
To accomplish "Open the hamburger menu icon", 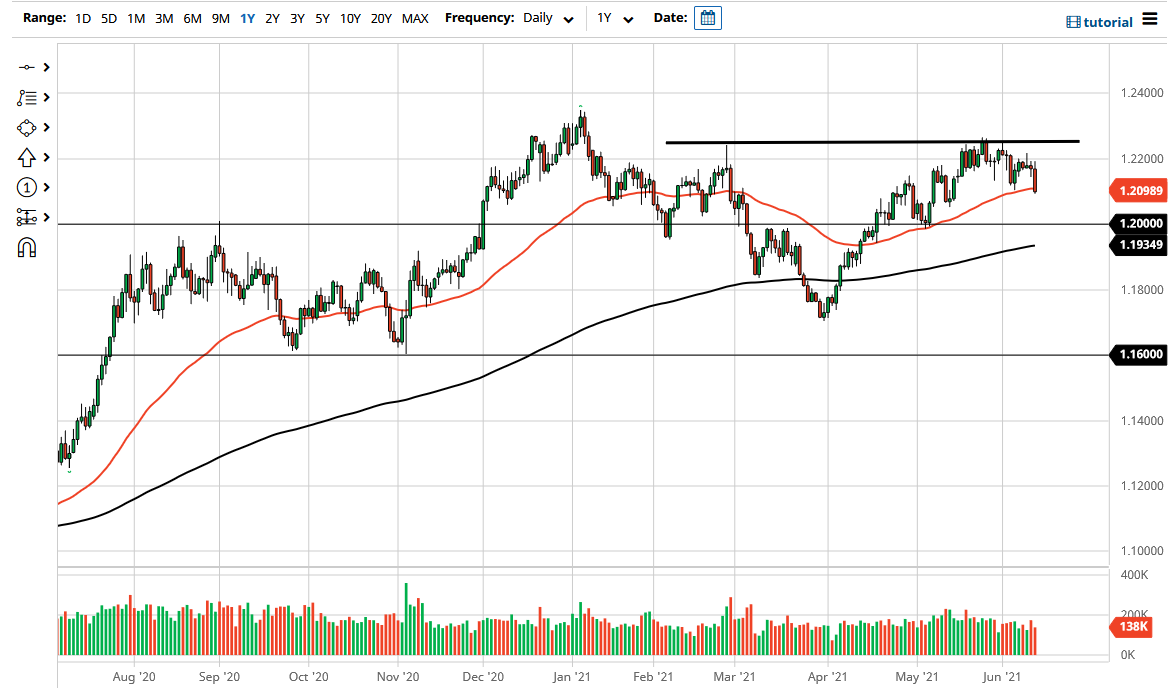I will pyautogui.click(x=1150, y=19).
